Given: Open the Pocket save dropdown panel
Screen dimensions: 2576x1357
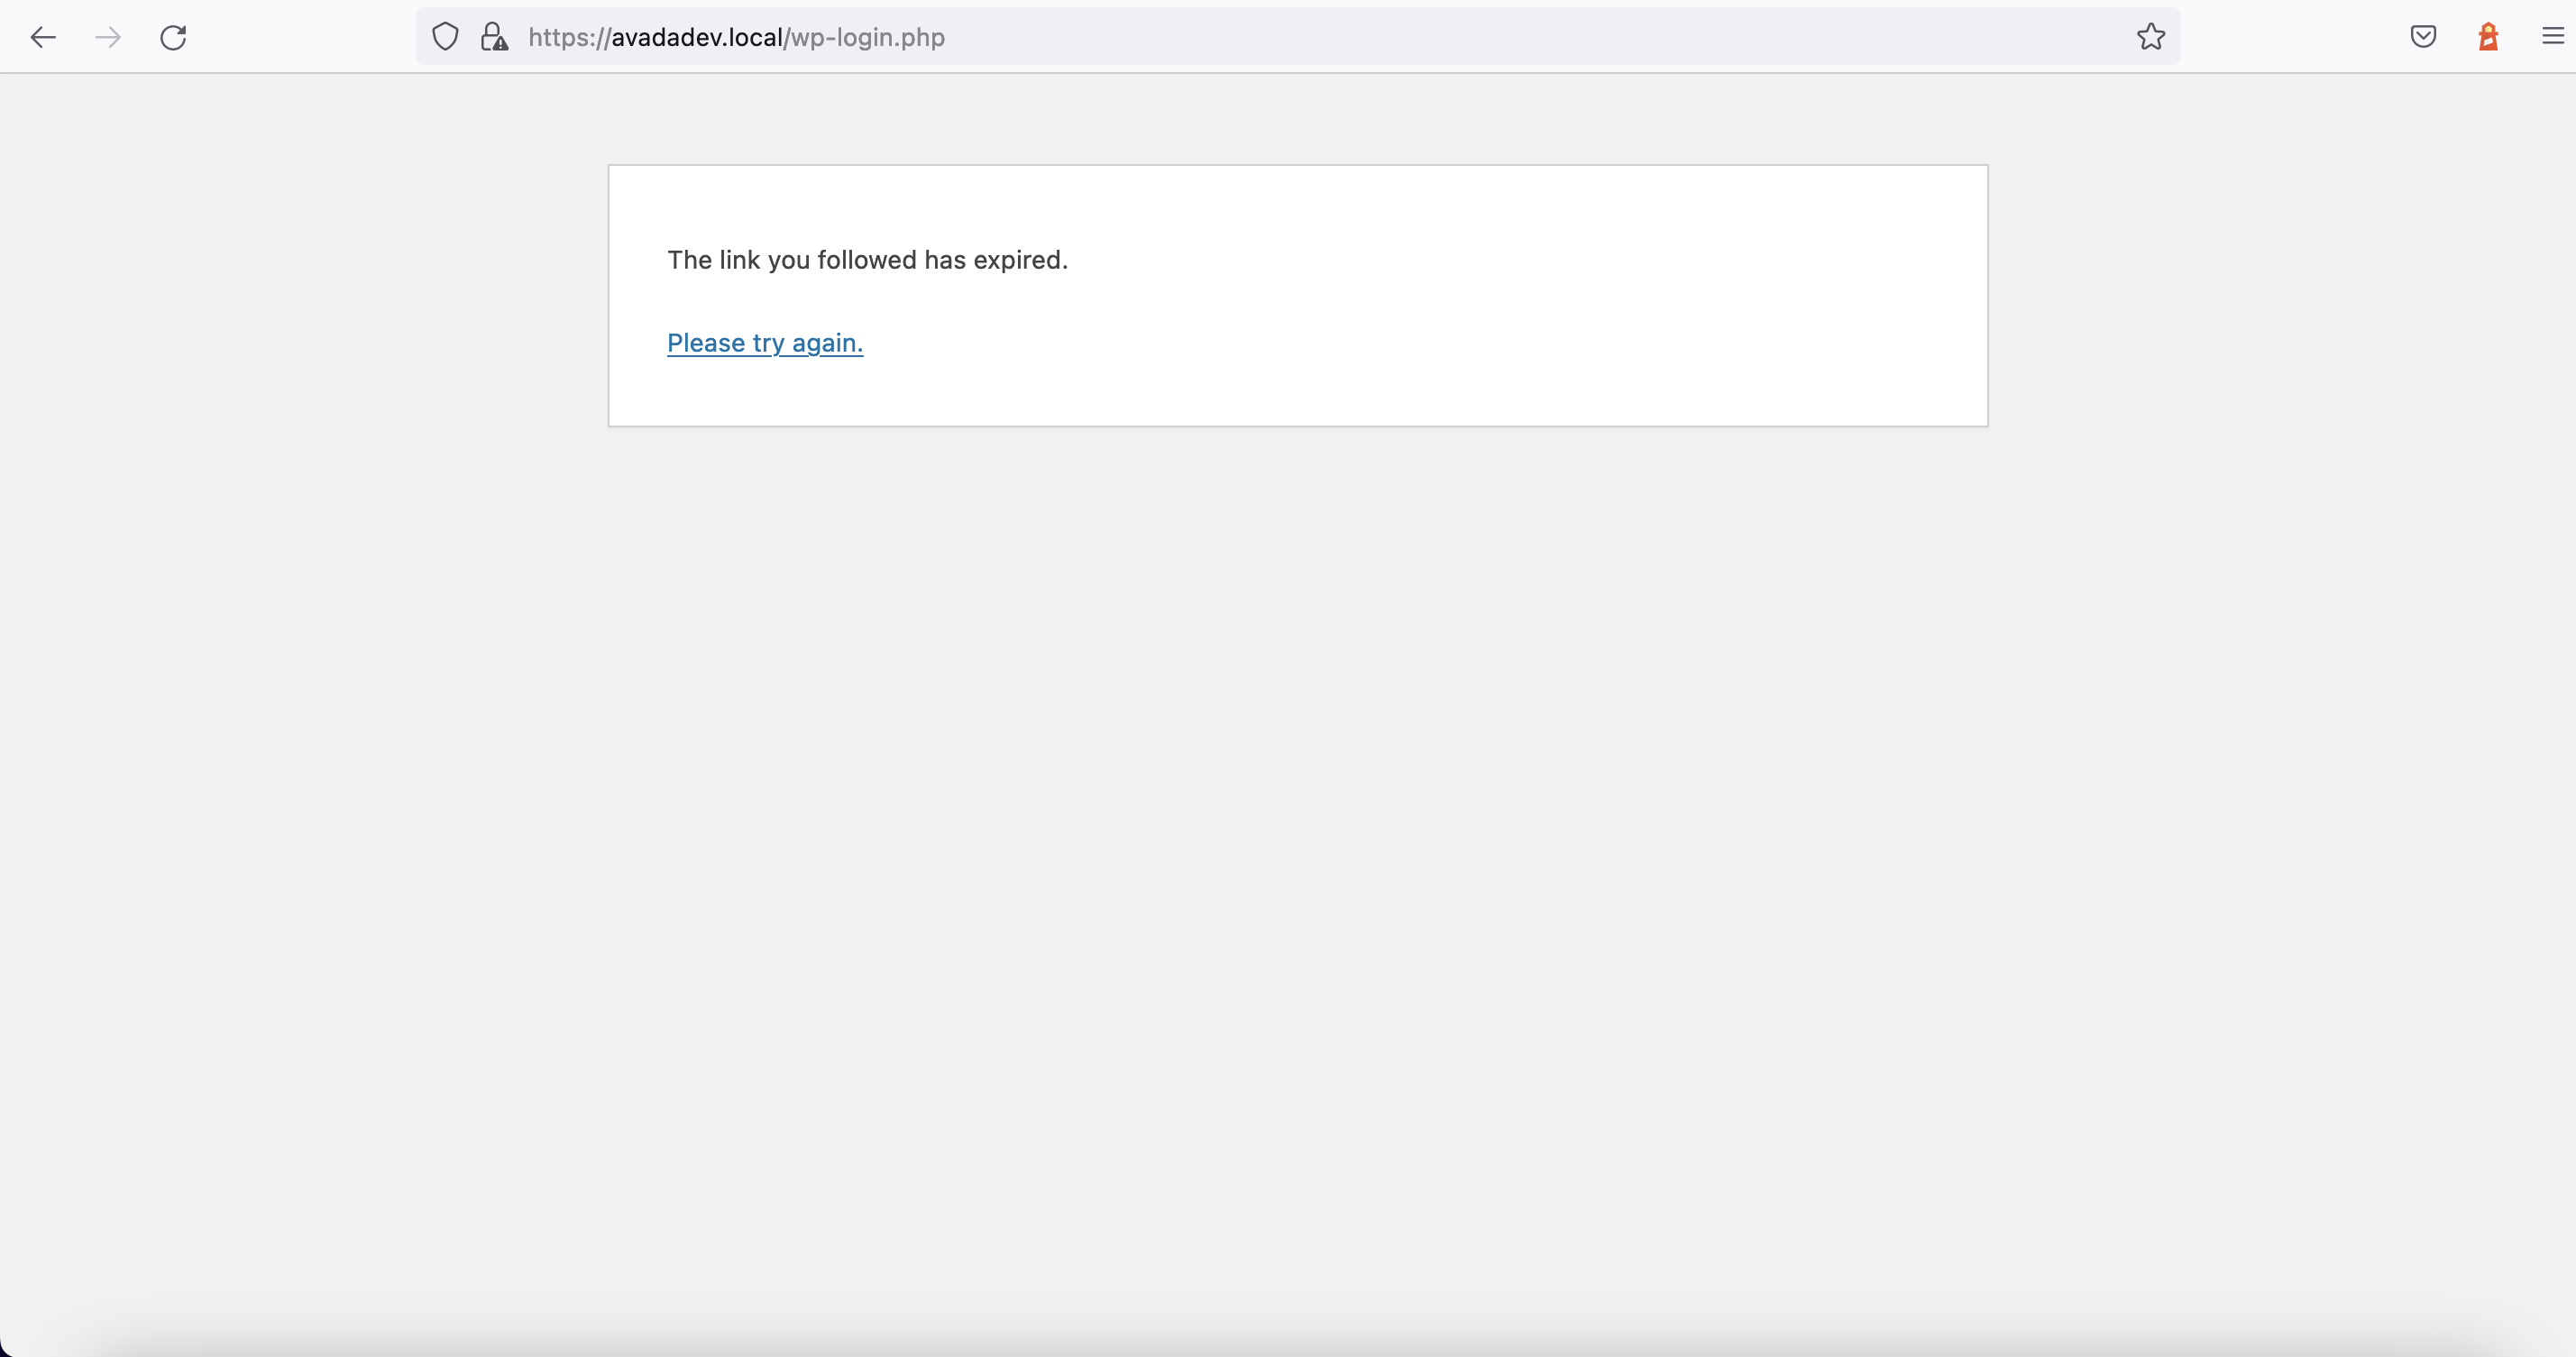Looking at the screenshot, I should pos(2423,37).
